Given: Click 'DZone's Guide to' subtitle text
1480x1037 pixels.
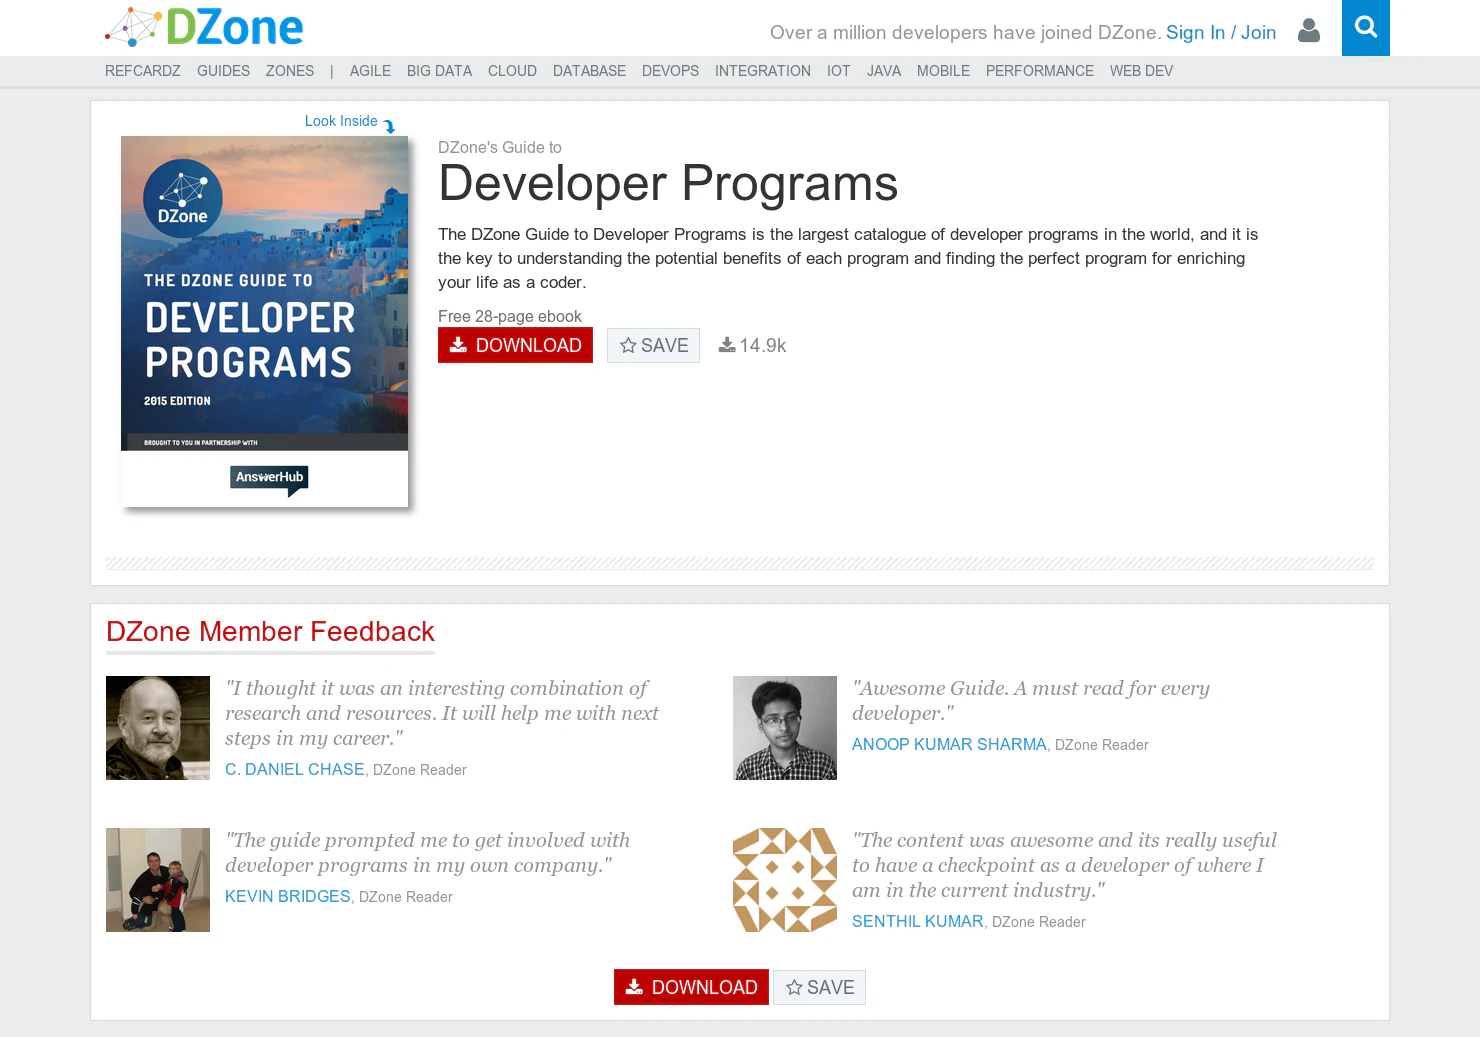Looking at the screenshot, I should 500,147.
